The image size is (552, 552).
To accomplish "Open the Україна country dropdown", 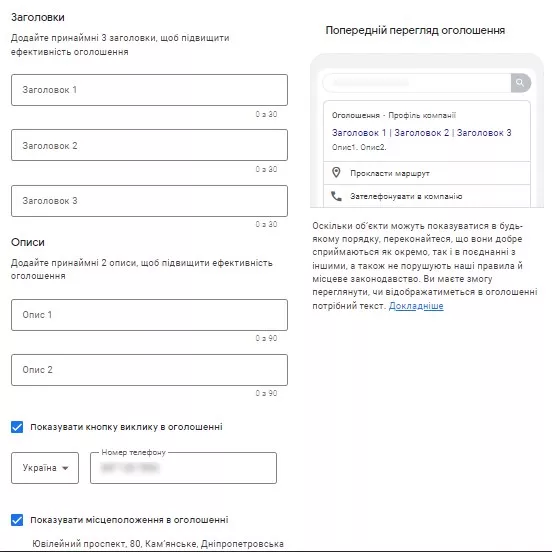I will click(x=45, y=468).
